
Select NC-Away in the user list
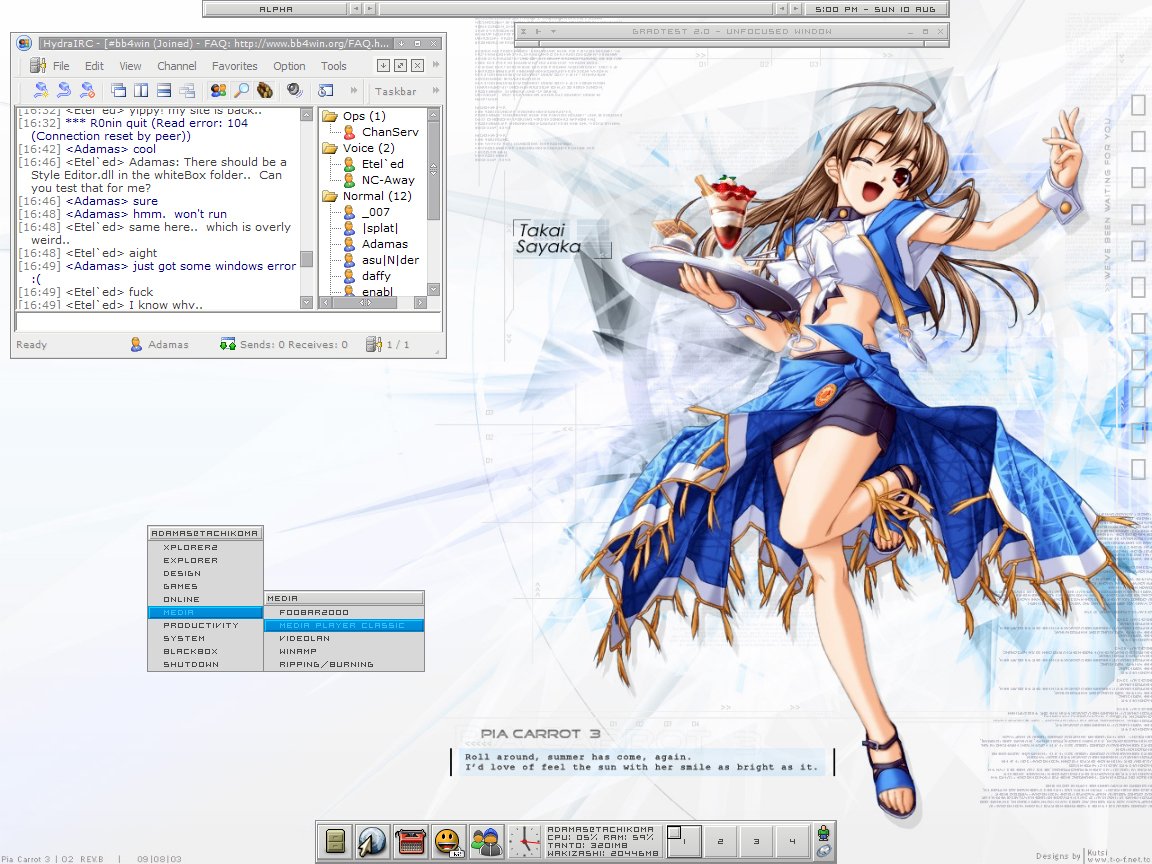pyautogui.click(x=380, y=180)
